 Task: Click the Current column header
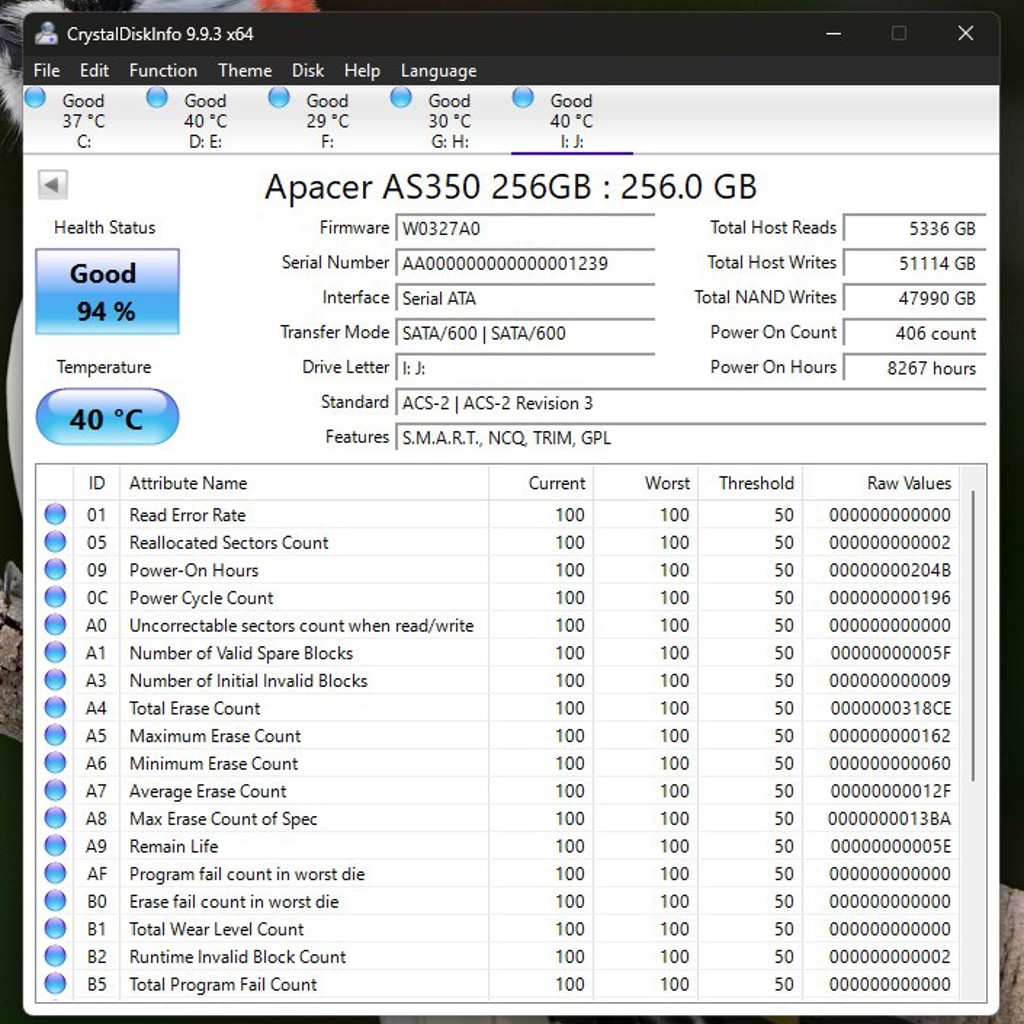541,483
